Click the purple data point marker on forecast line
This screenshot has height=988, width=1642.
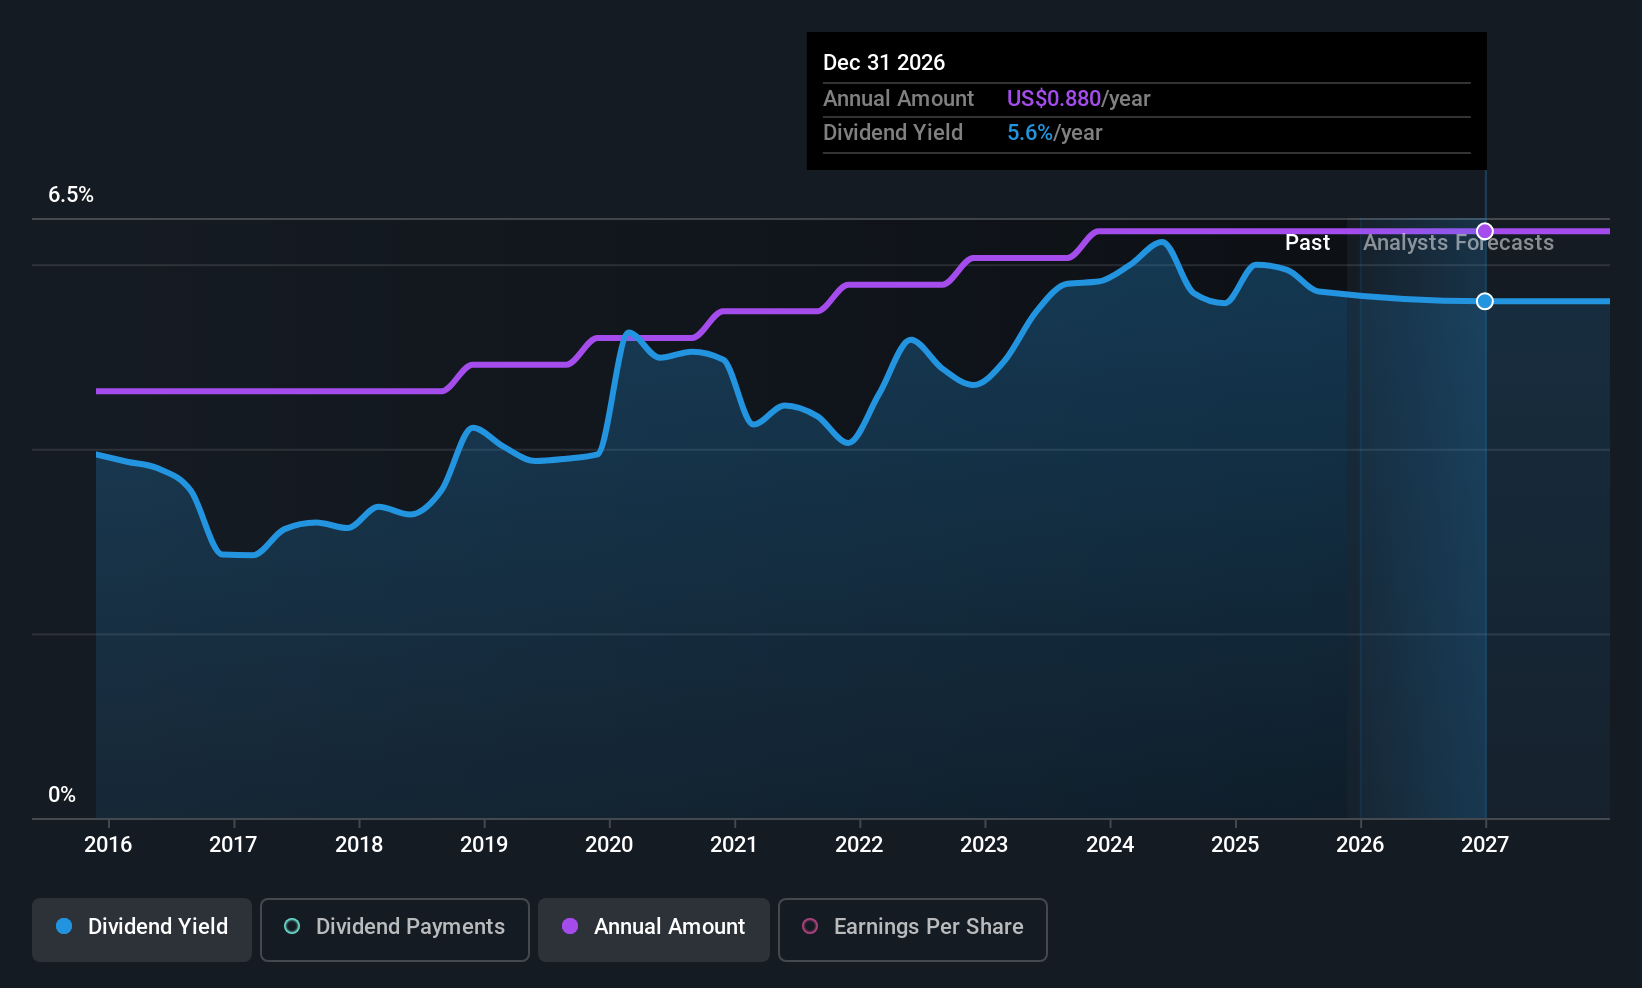(1484, 230)
